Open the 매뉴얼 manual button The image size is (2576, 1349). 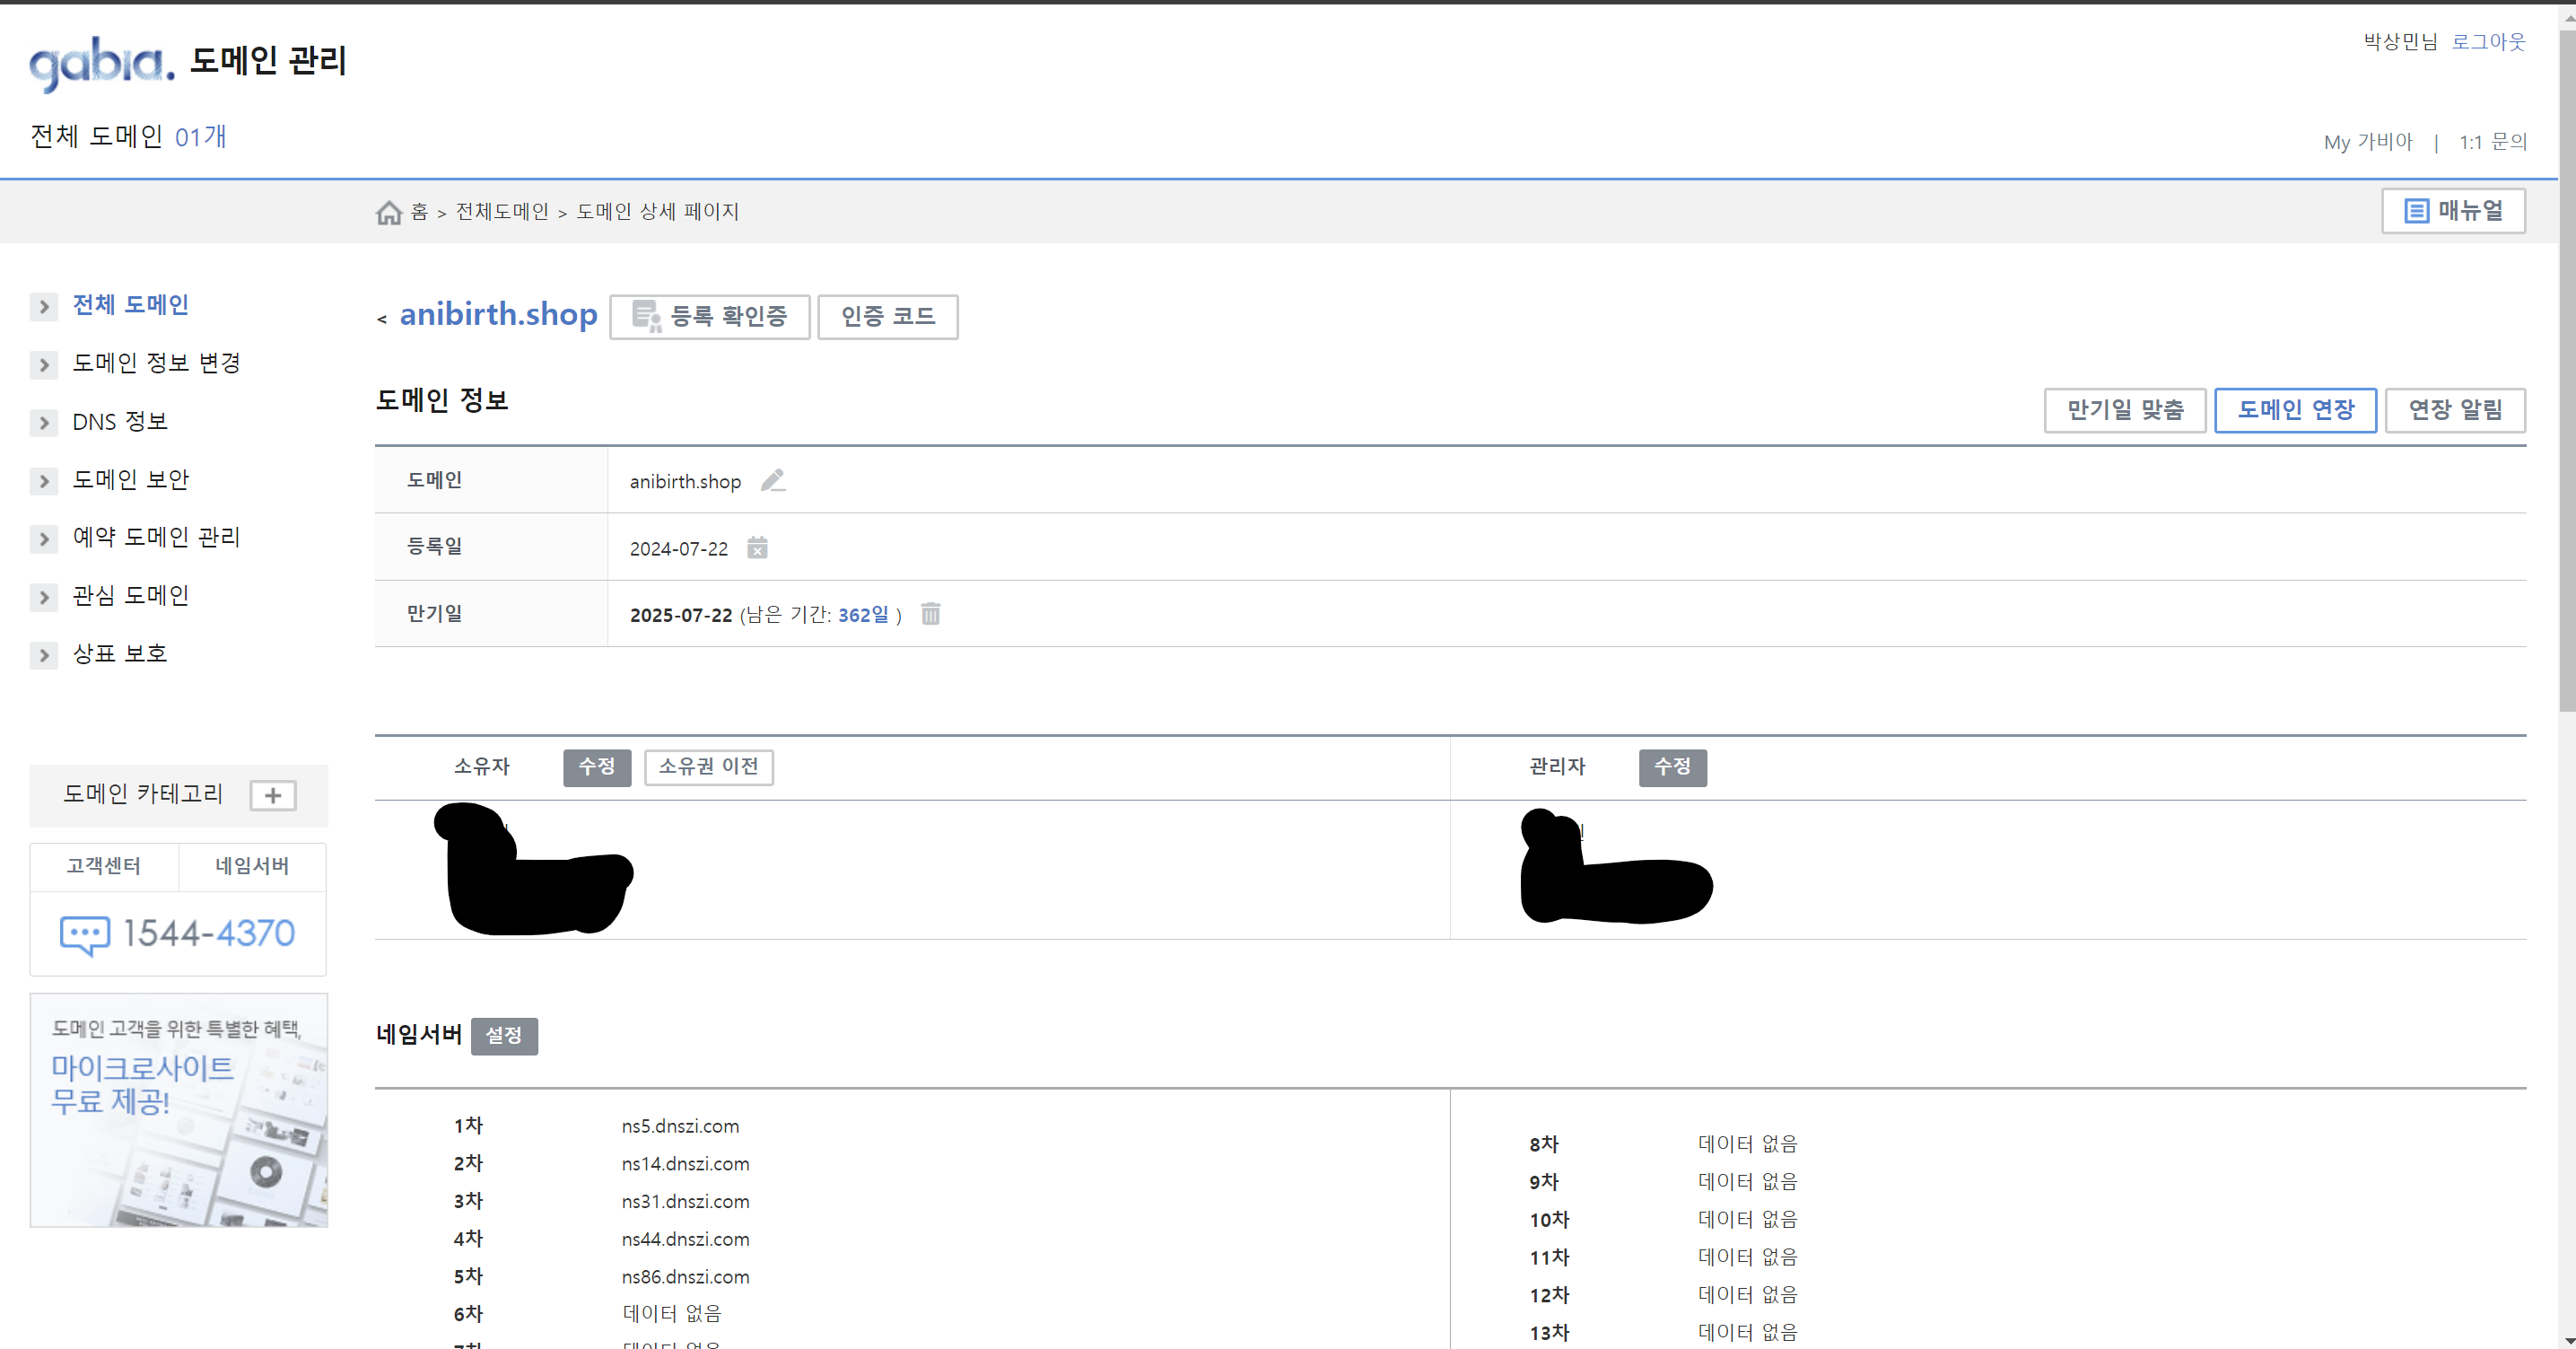pyautogui.click(x=2453, y=211)
